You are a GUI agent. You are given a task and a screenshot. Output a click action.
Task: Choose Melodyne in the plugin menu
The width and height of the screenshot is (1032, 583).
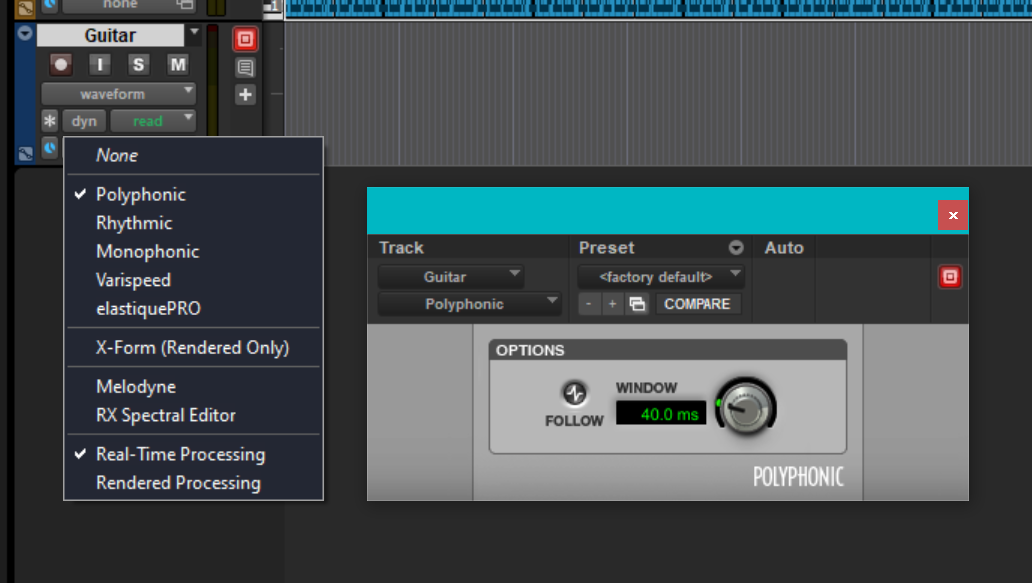point(135,386)
